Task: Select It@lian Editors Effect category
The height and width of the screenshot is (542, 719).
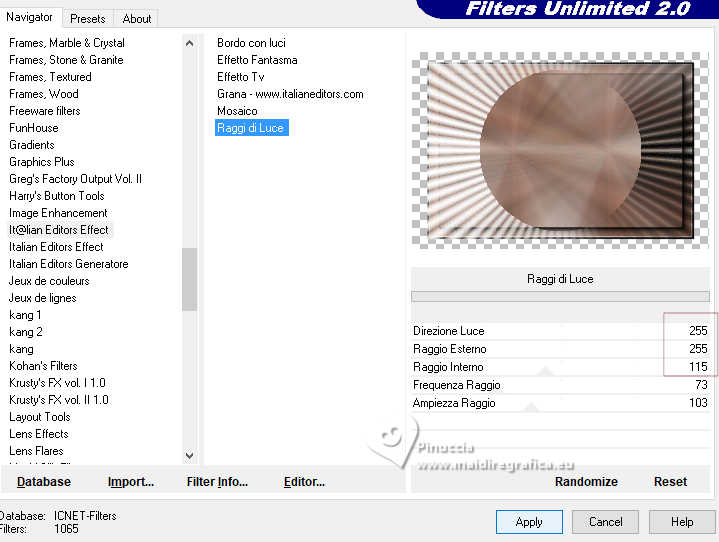Action: point(59,230)
